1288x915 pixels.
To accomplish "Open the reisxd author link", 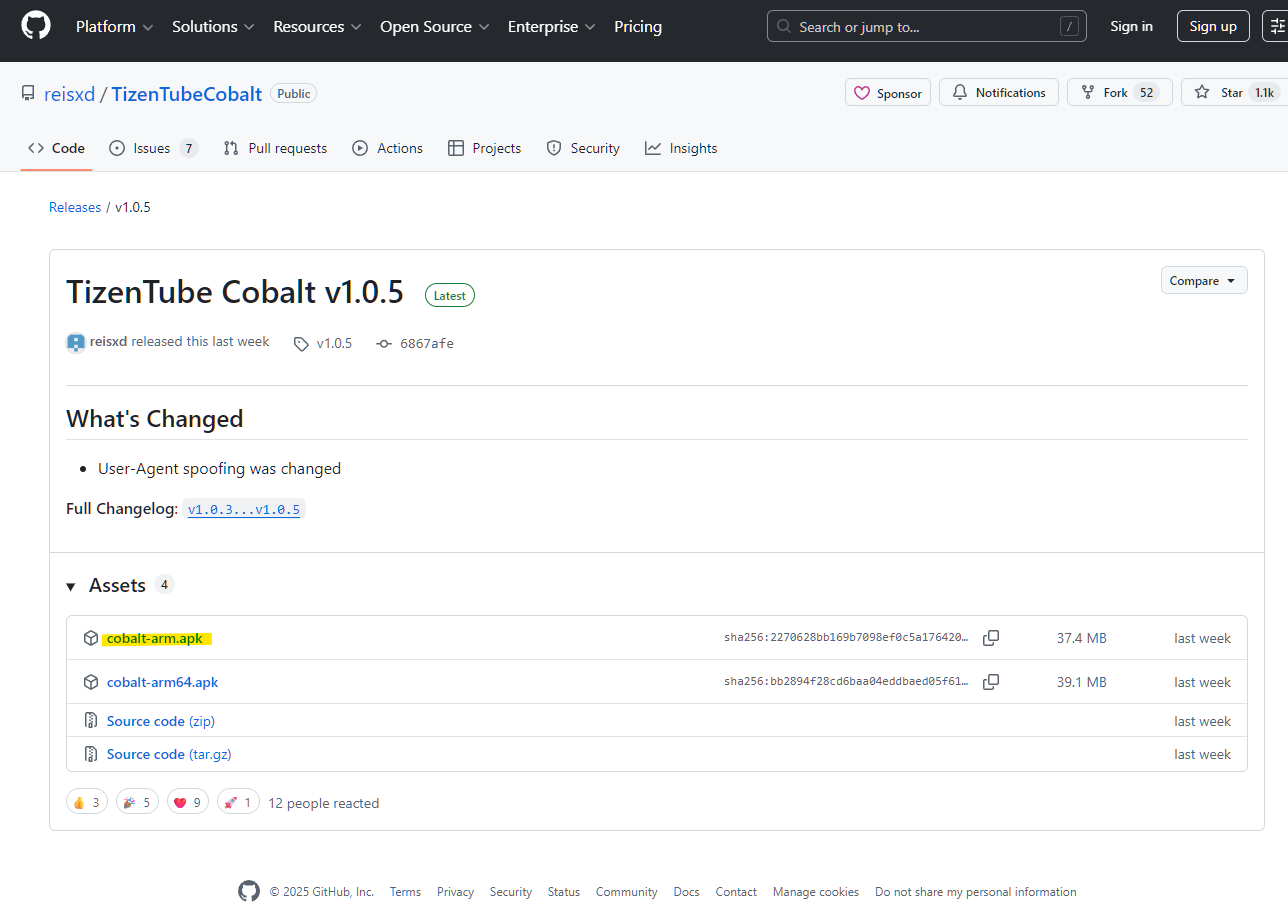I will [x=109, y=342].
